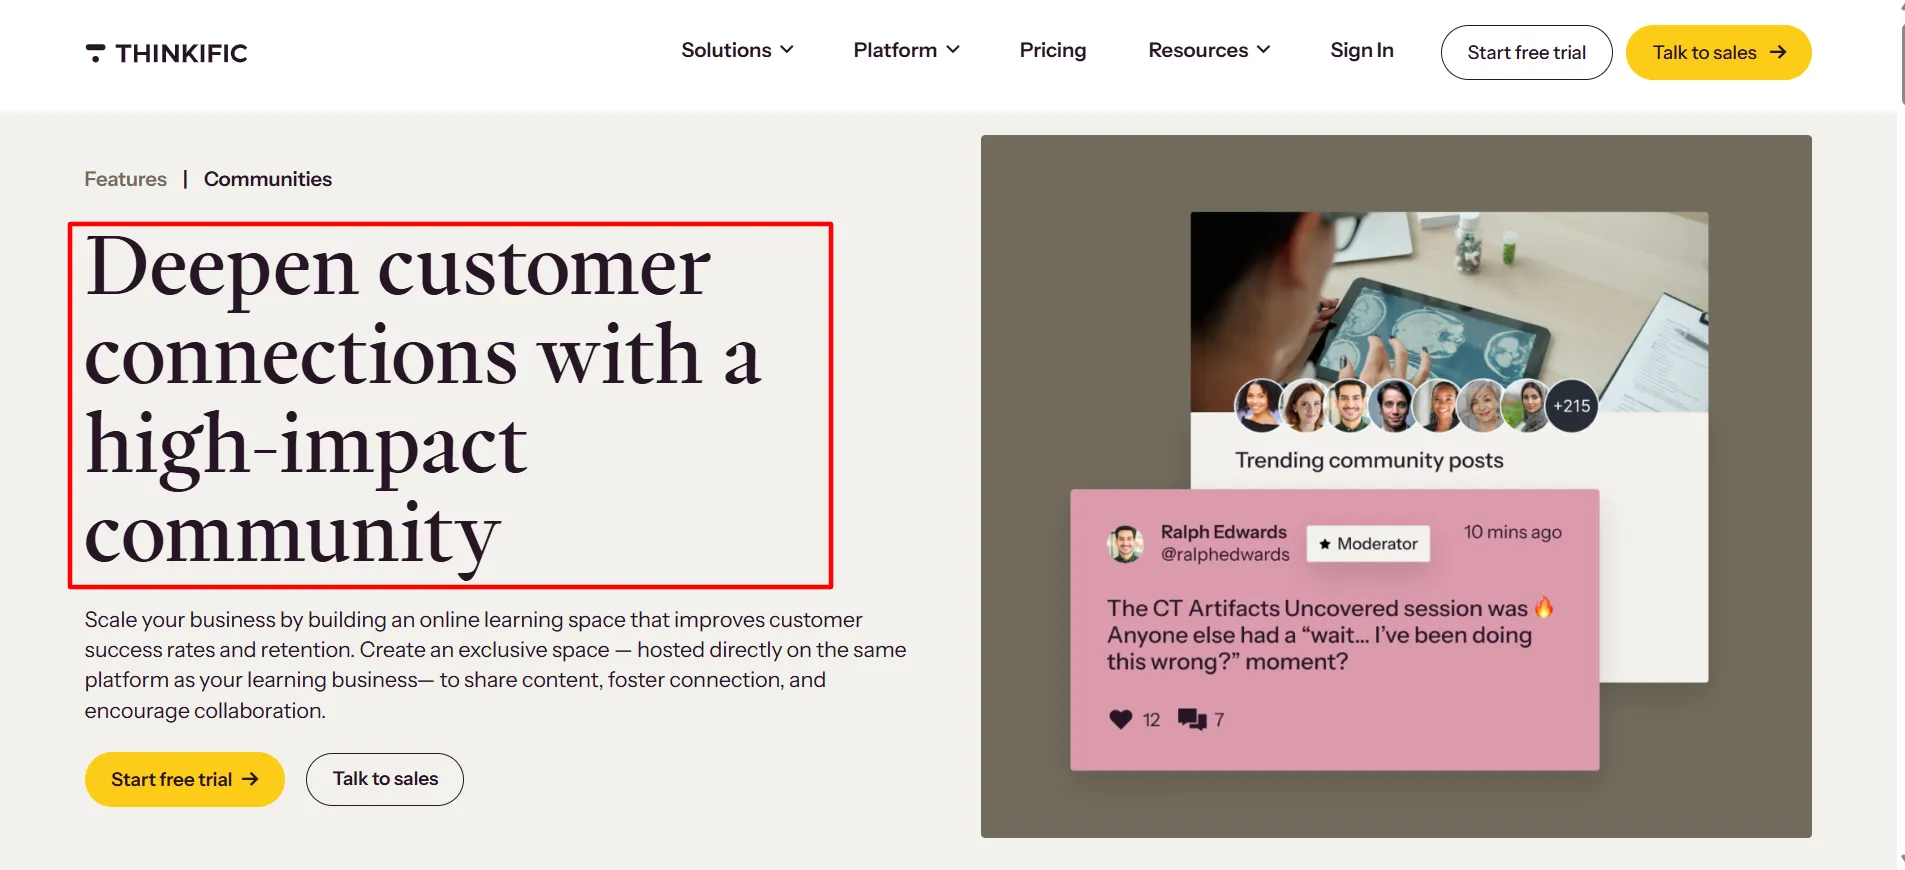This screenshot has width=1905, height=870.
Task: Click the heart like icon on the post
Action: pyautogui.click(x=1121, y=719)
